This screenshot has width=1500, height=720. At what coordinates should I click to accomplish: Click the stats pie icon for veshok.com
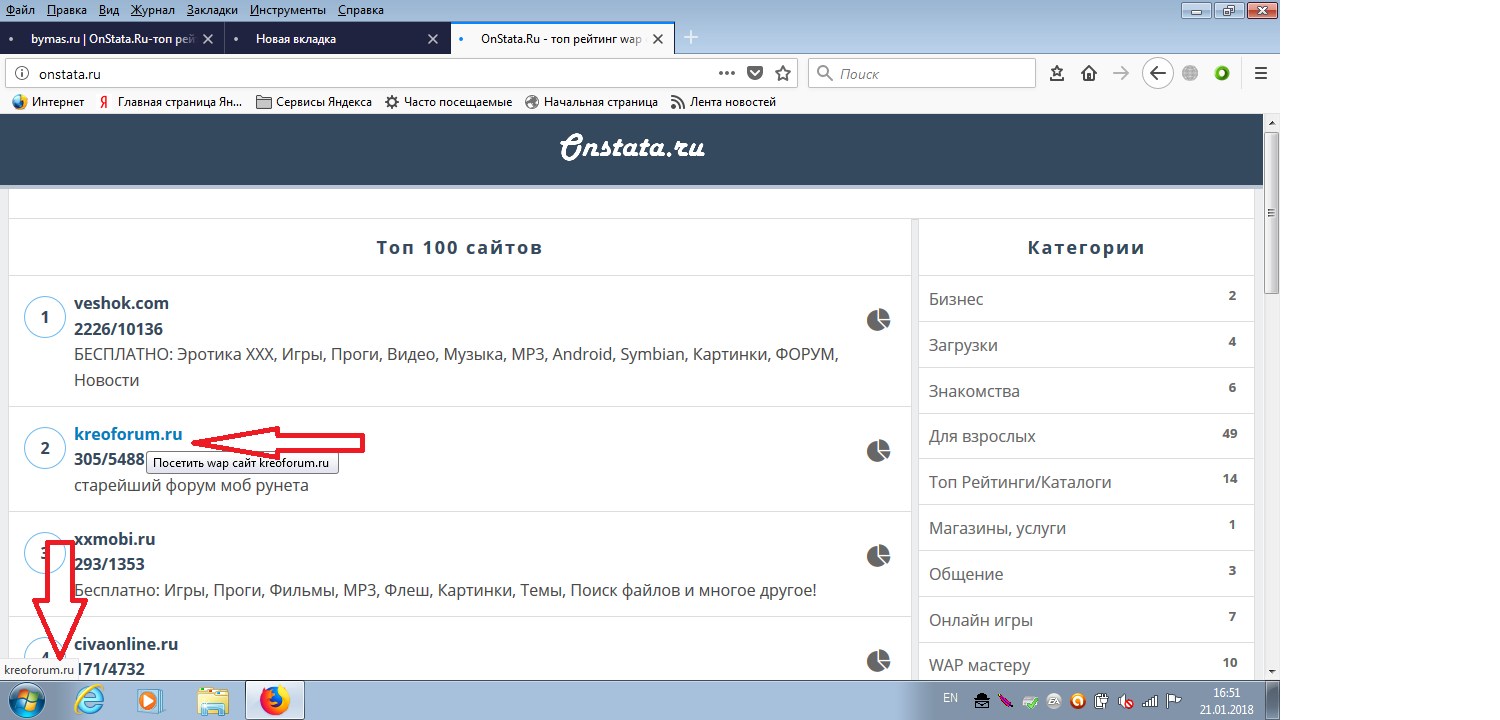pyautogui.click(x=878, y=319)
